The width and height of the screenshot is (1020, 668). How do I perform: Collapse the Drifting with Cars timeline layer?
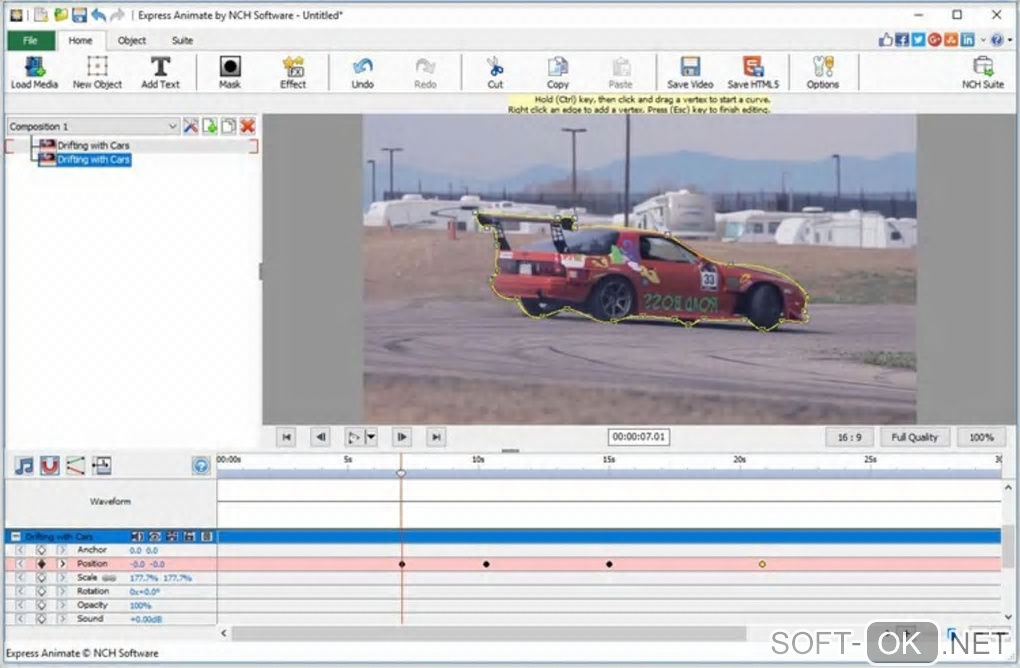pyautogui.click(x=16, y=537)
